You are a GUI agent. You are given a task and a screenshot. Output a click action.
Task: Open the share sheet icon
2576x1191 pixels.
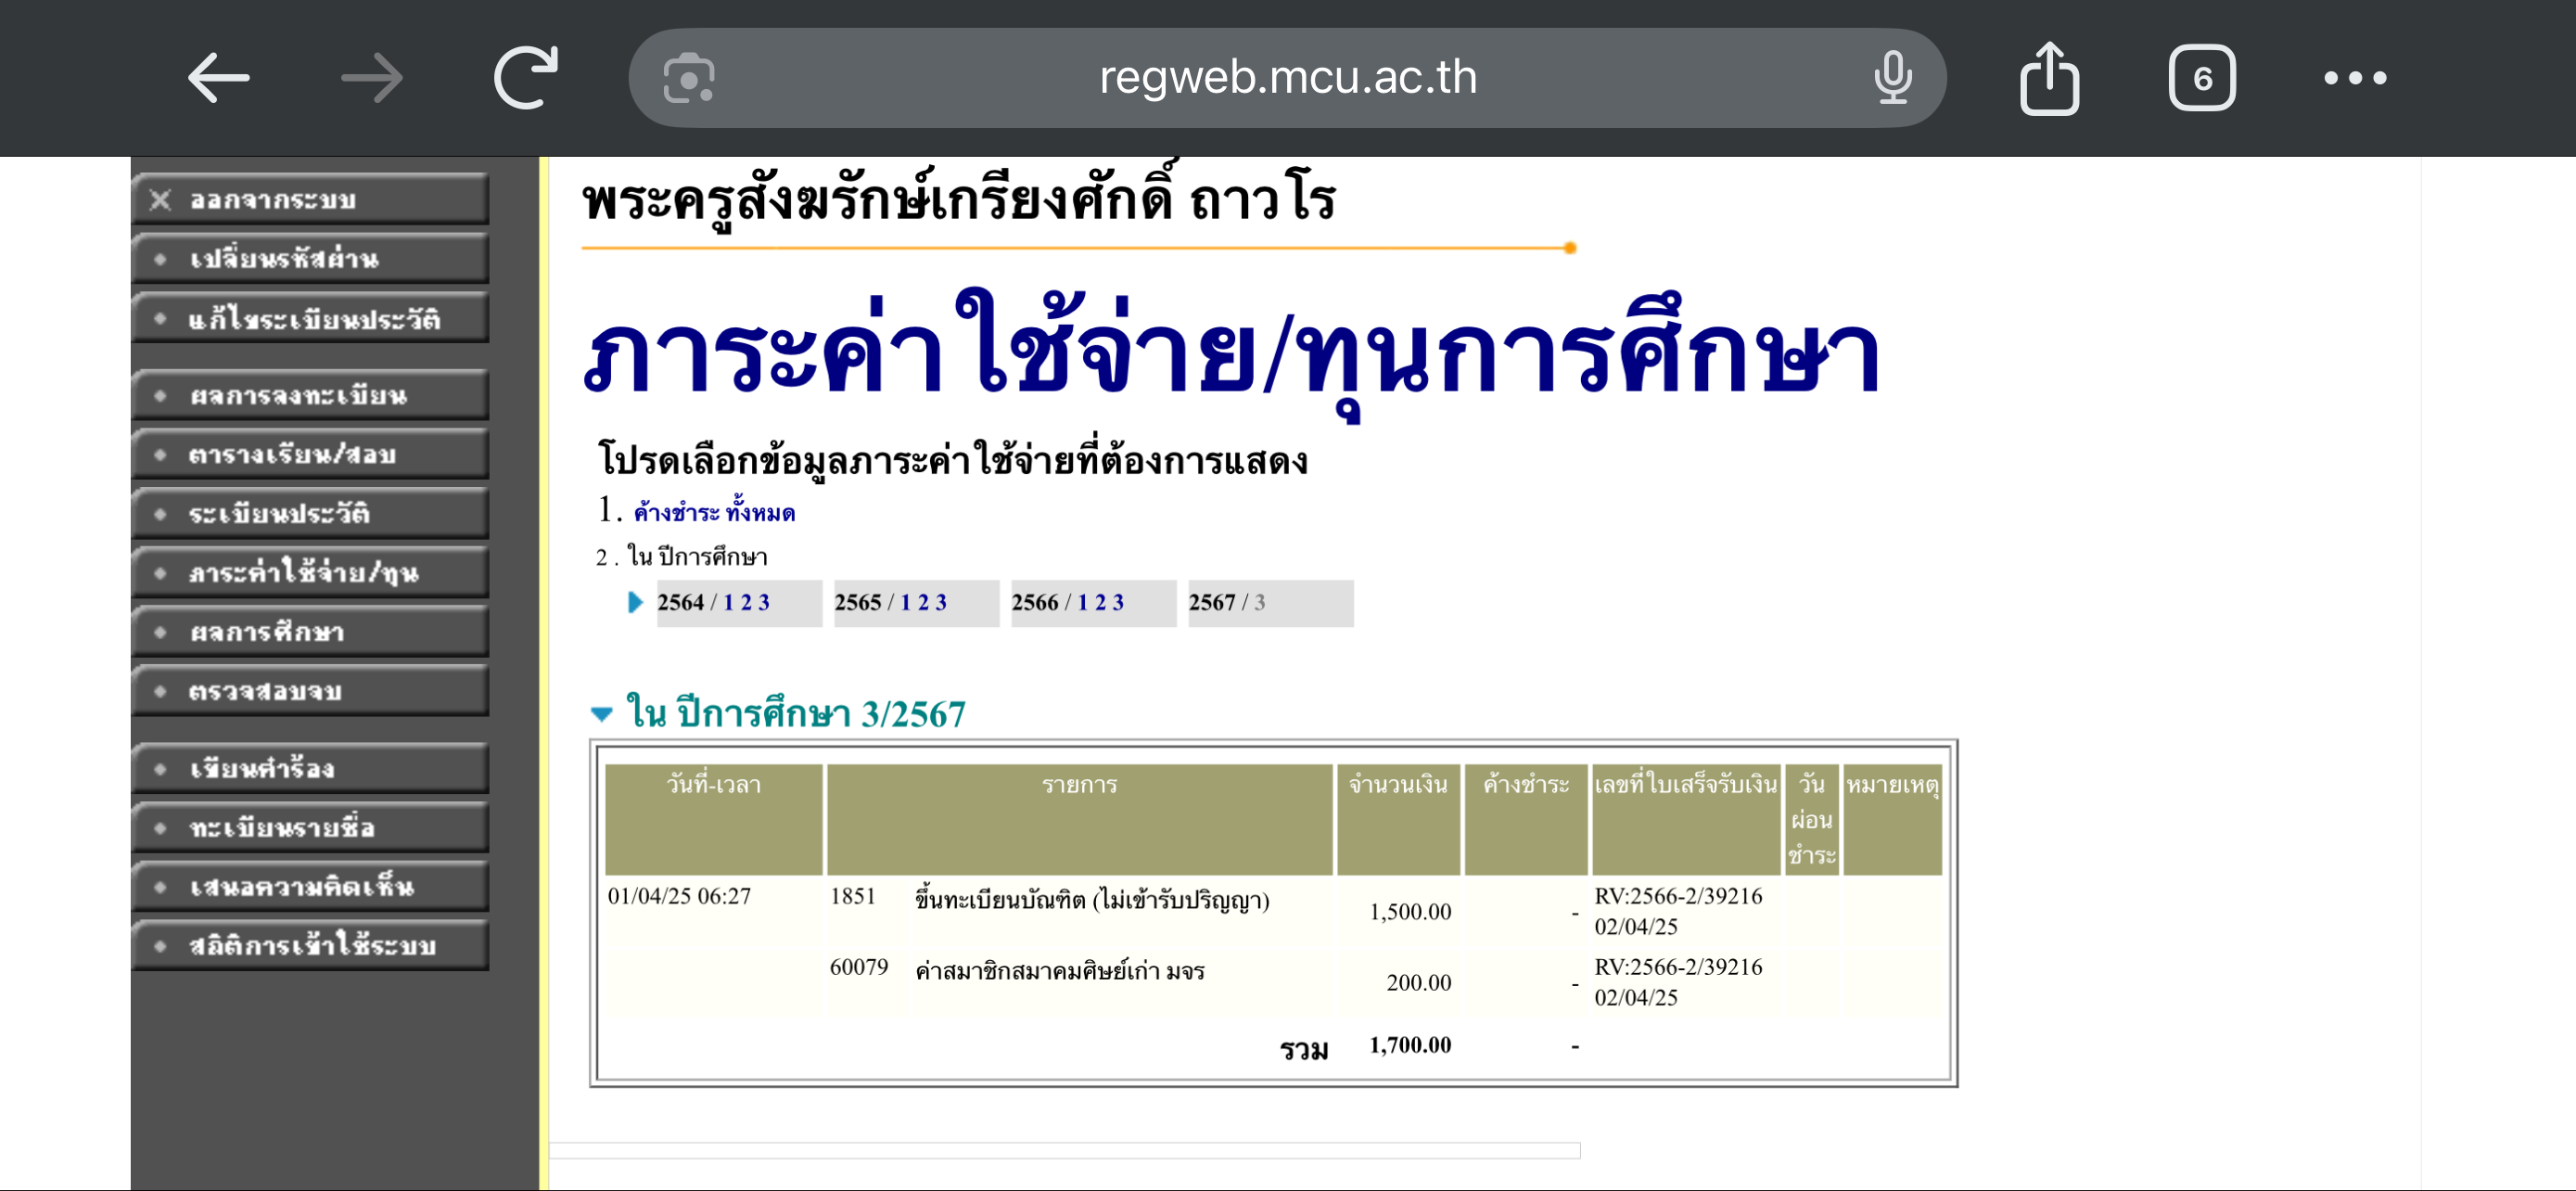tap(2049, 78)
